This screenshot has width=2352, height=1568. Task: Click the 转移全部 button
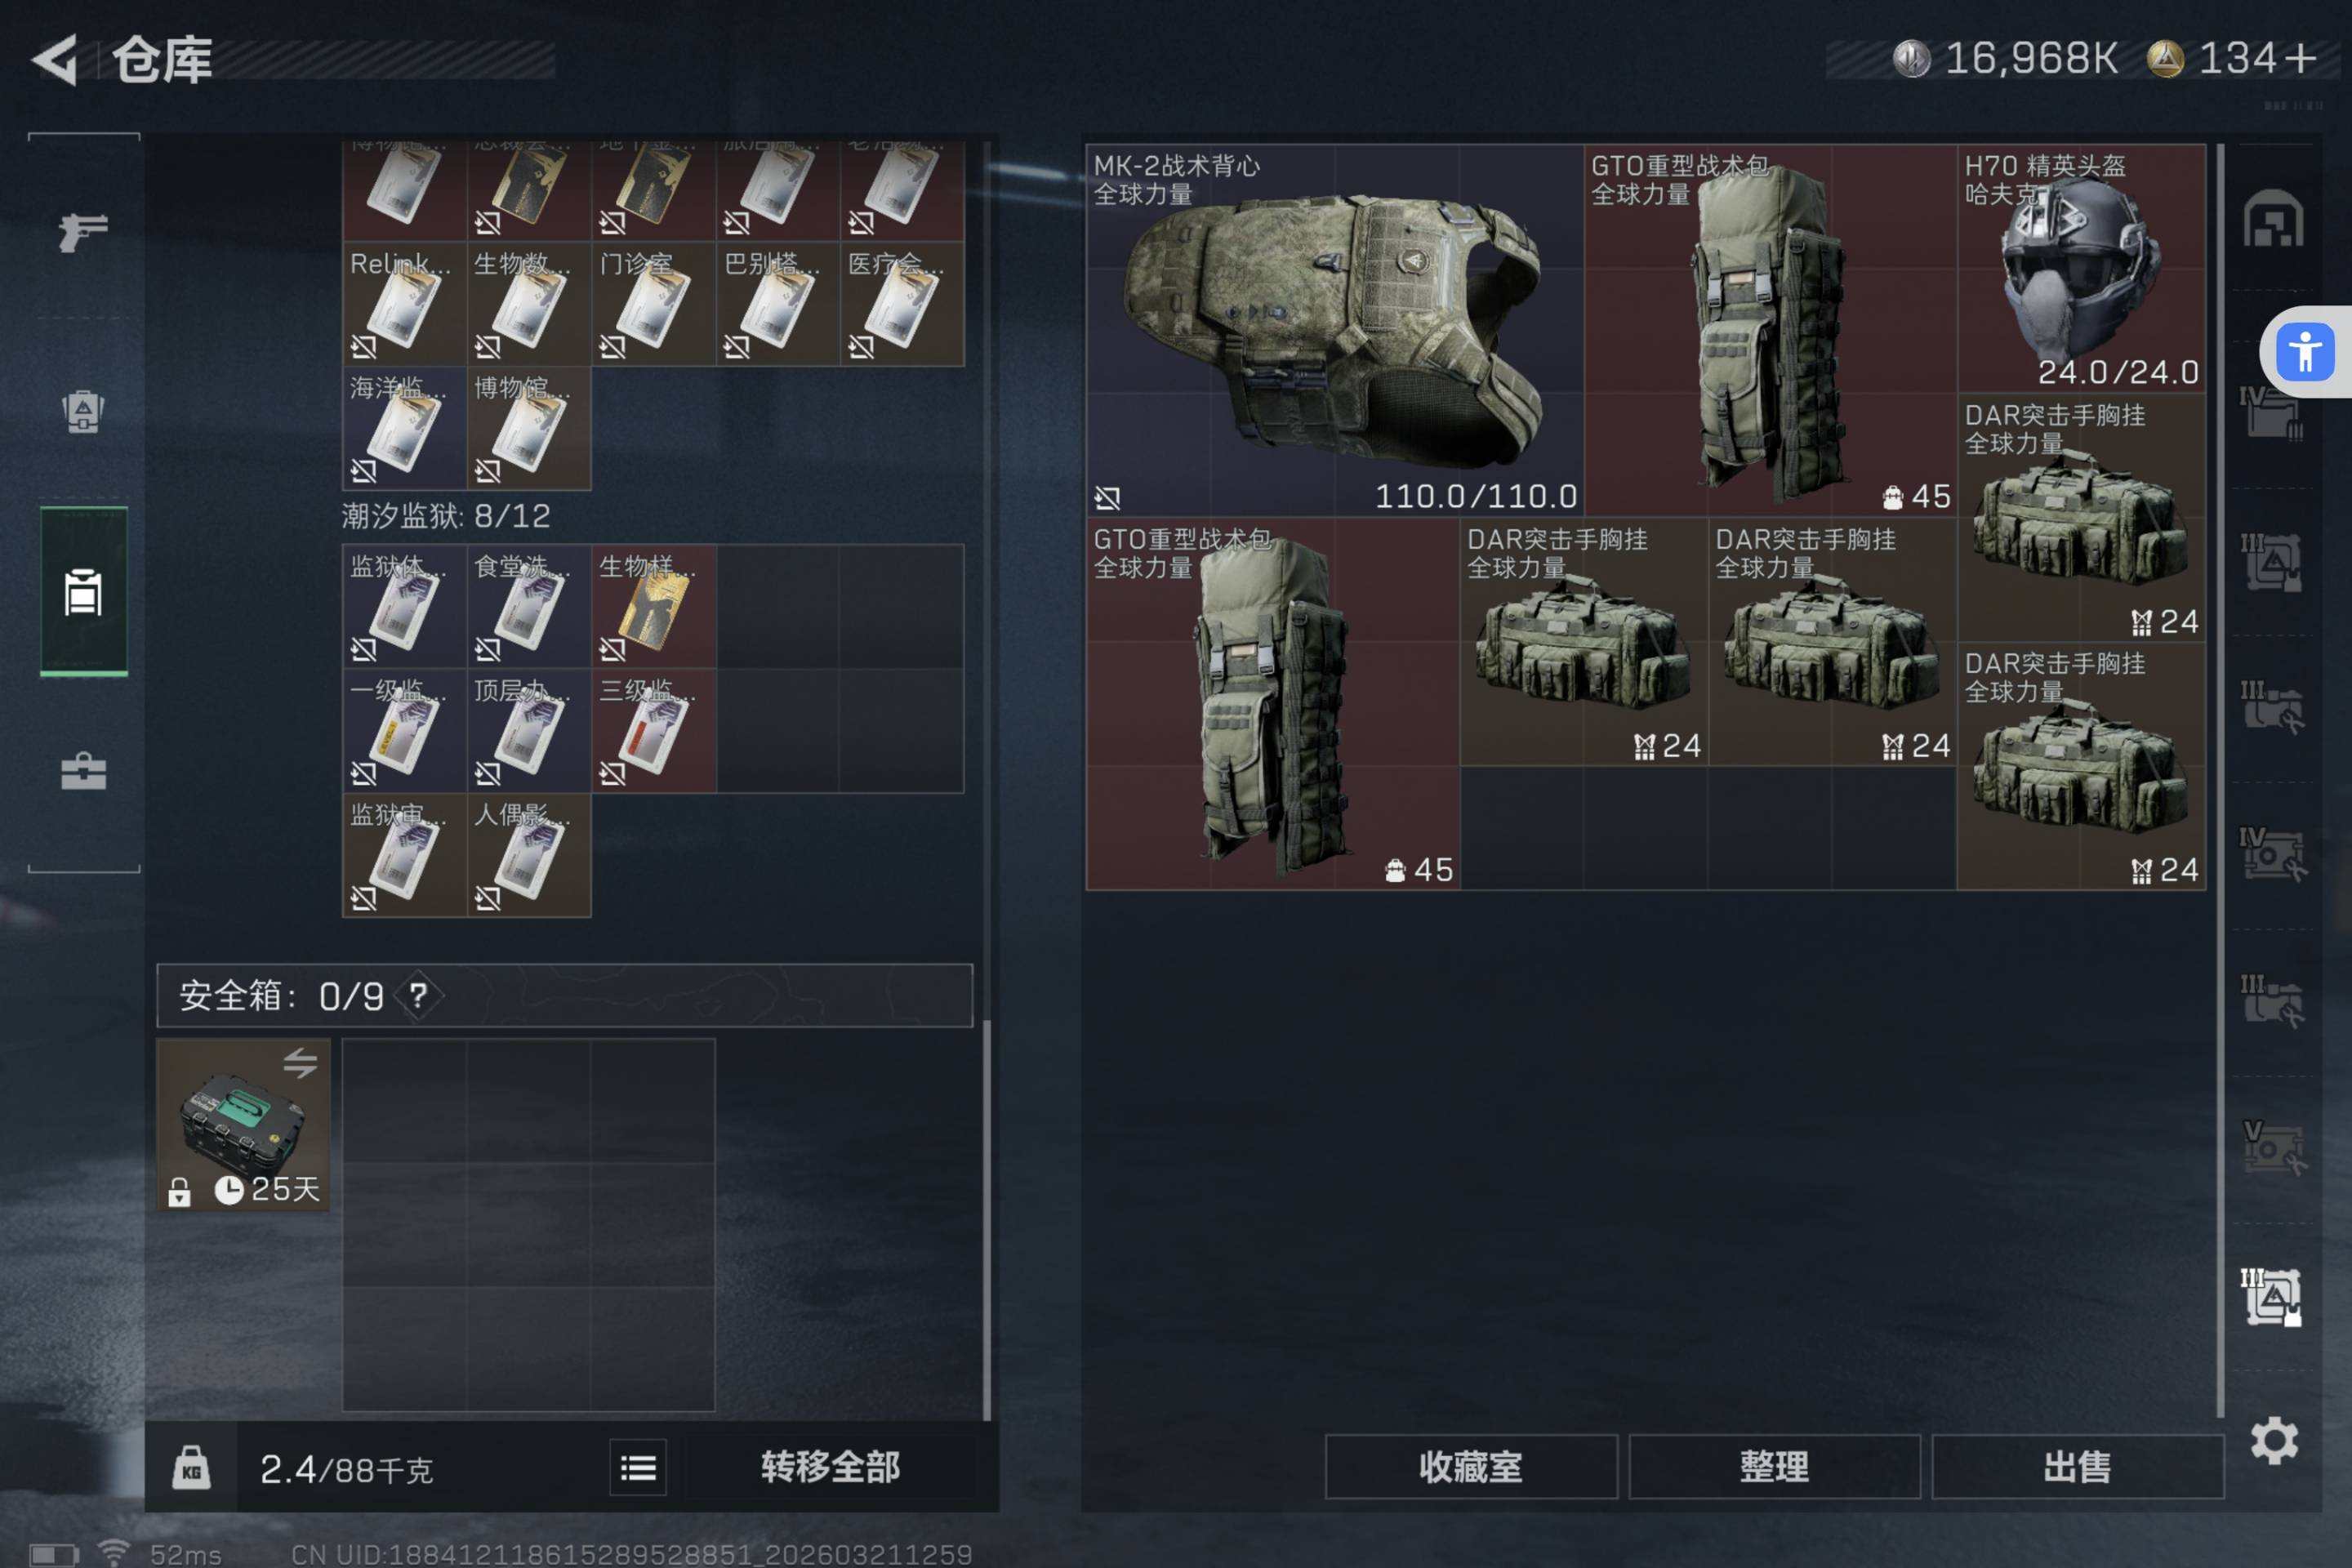(830, 1467)
